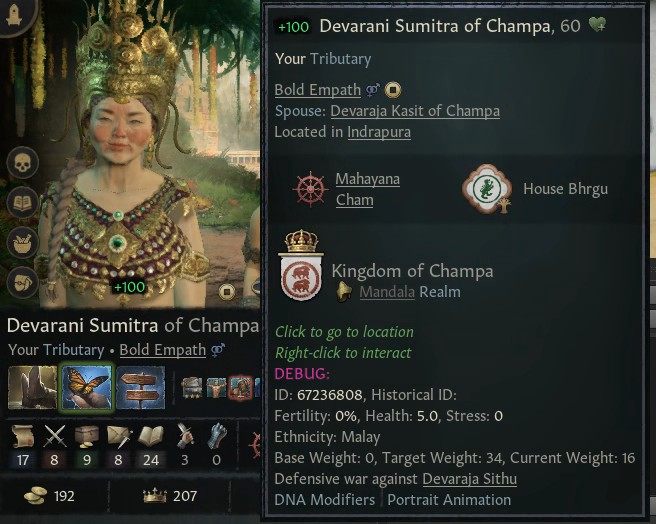
Task: Click the House Bhrgu emblem
Action: coord(487,189)
